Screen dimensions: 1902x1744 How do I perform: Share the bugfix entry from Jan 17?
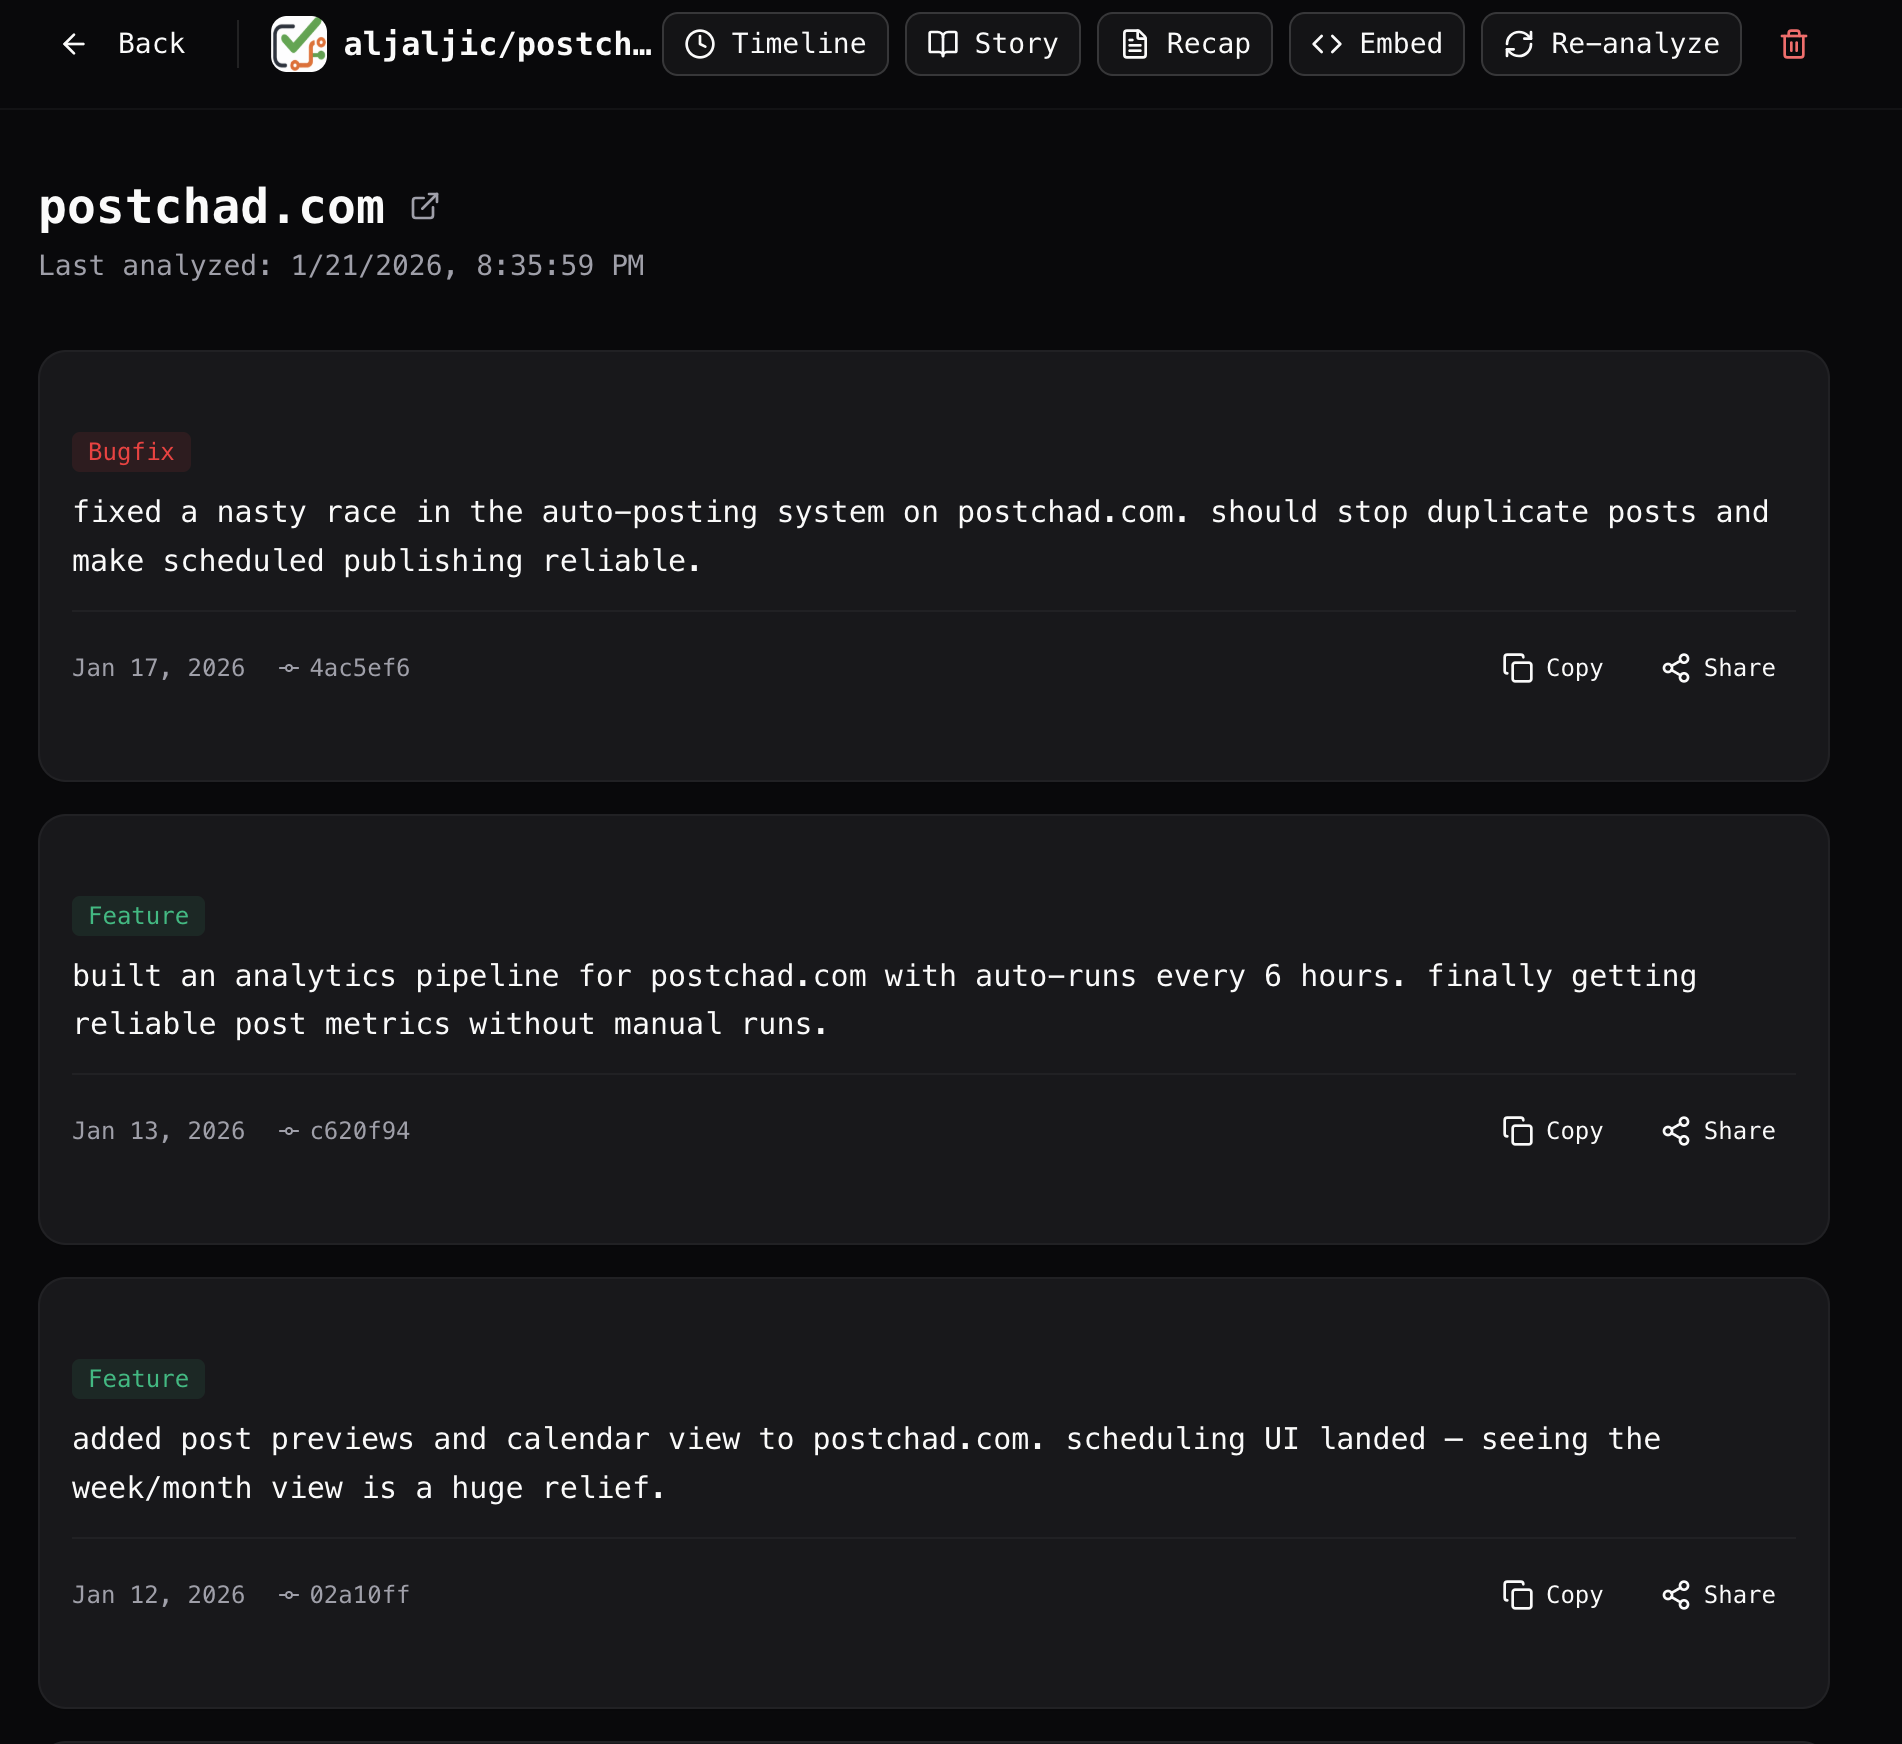pos(1717,668)
